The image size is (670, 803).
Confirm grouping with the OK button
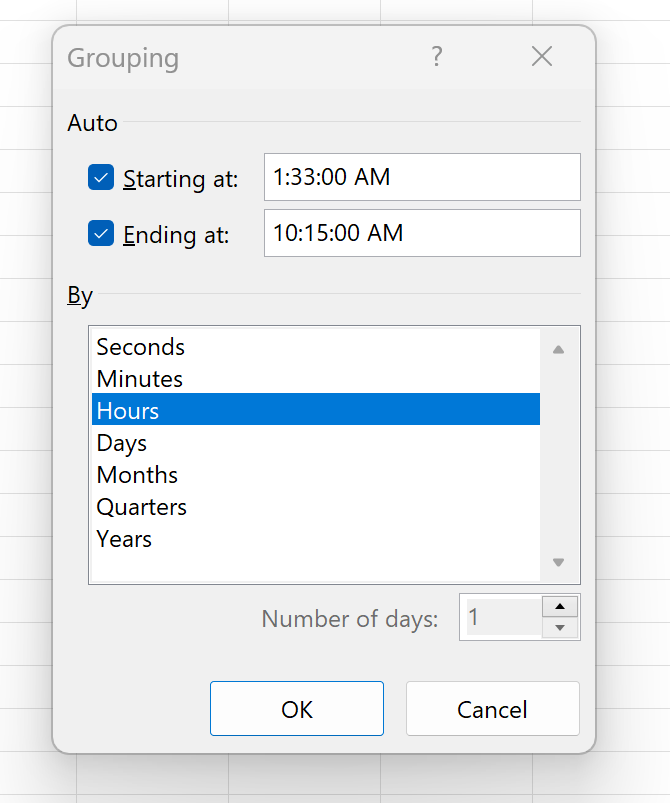(x=296, y=709)
